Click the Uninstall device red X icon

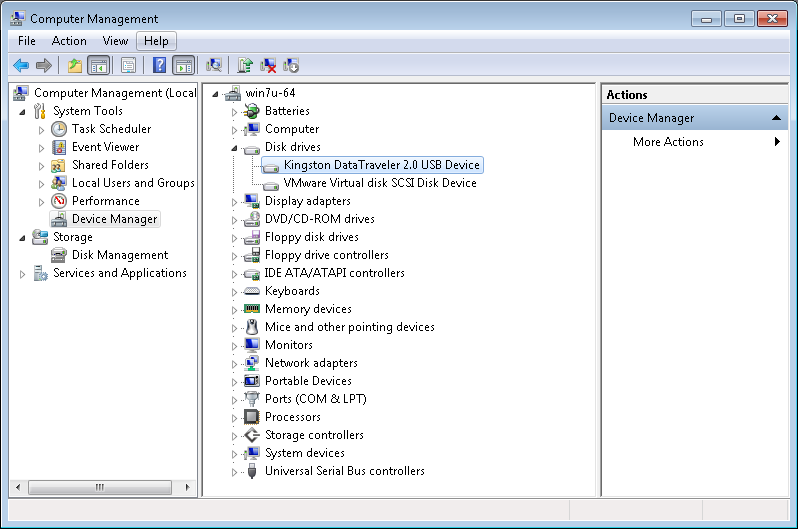click(x=268, y=65)
